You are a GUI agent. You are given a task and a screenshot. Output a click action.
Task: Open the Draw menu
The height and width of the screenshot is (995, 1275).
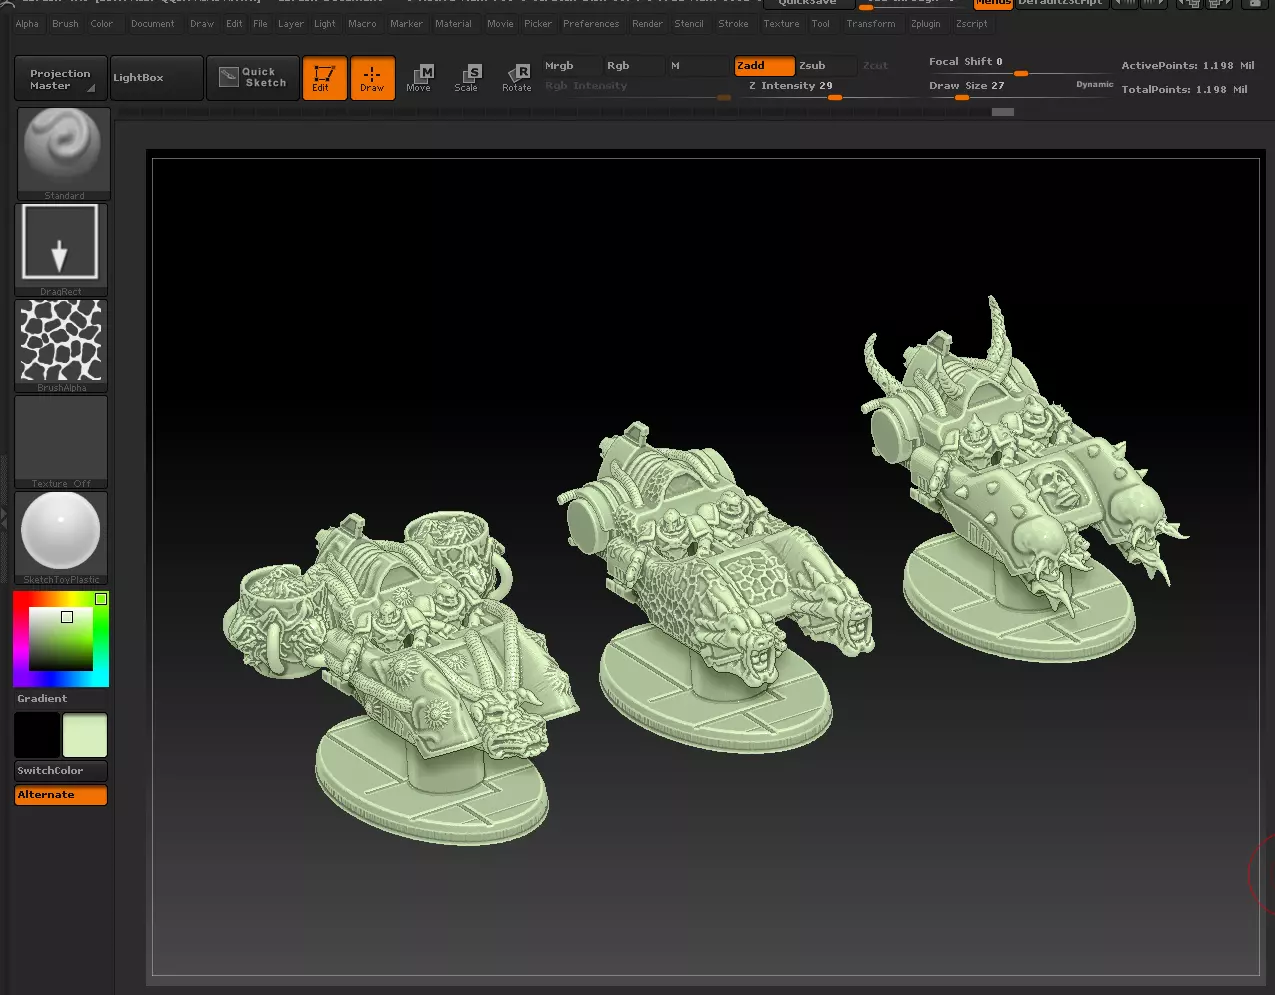tap(202, 24)
